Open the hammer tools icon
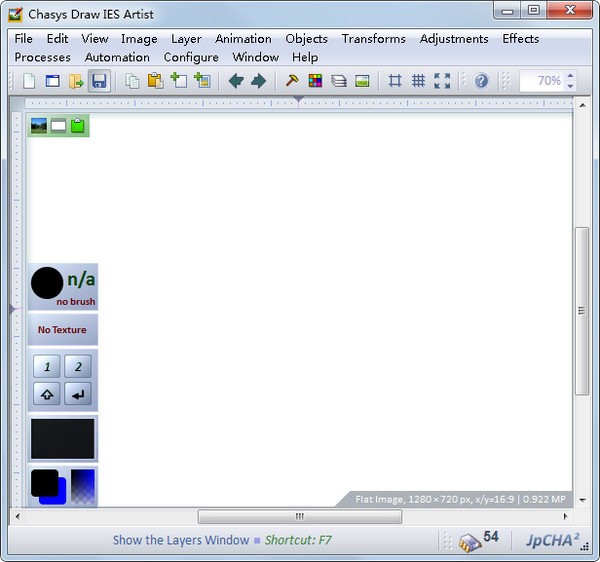Image resolution: width=600 pixels, height=562 pixels. click(292, 81)
